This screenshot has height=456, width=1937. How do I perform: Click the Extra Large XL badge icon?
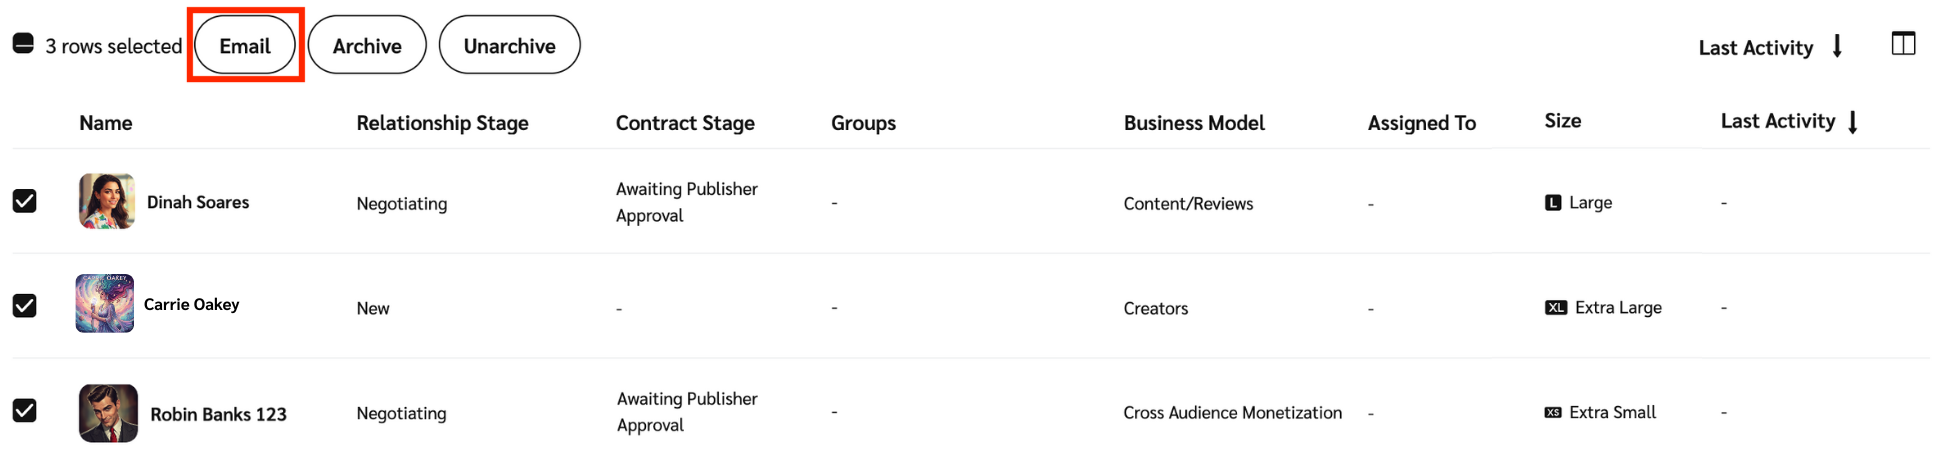[1555, 308]
